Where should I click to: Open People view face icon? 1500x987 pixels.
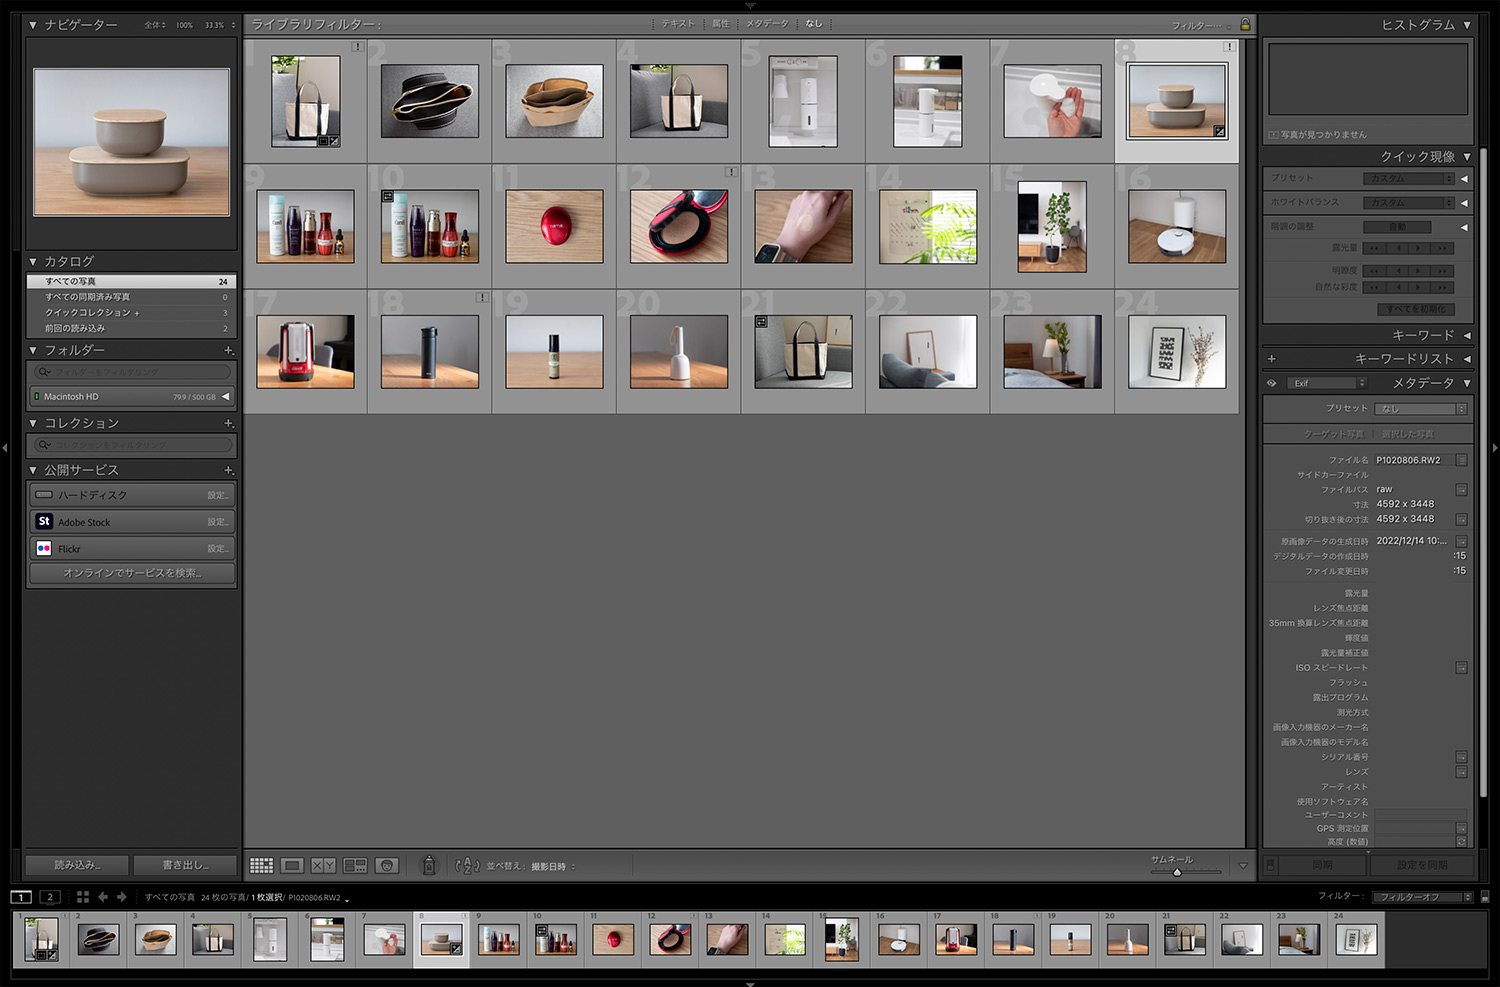click(x=387, y=866)
